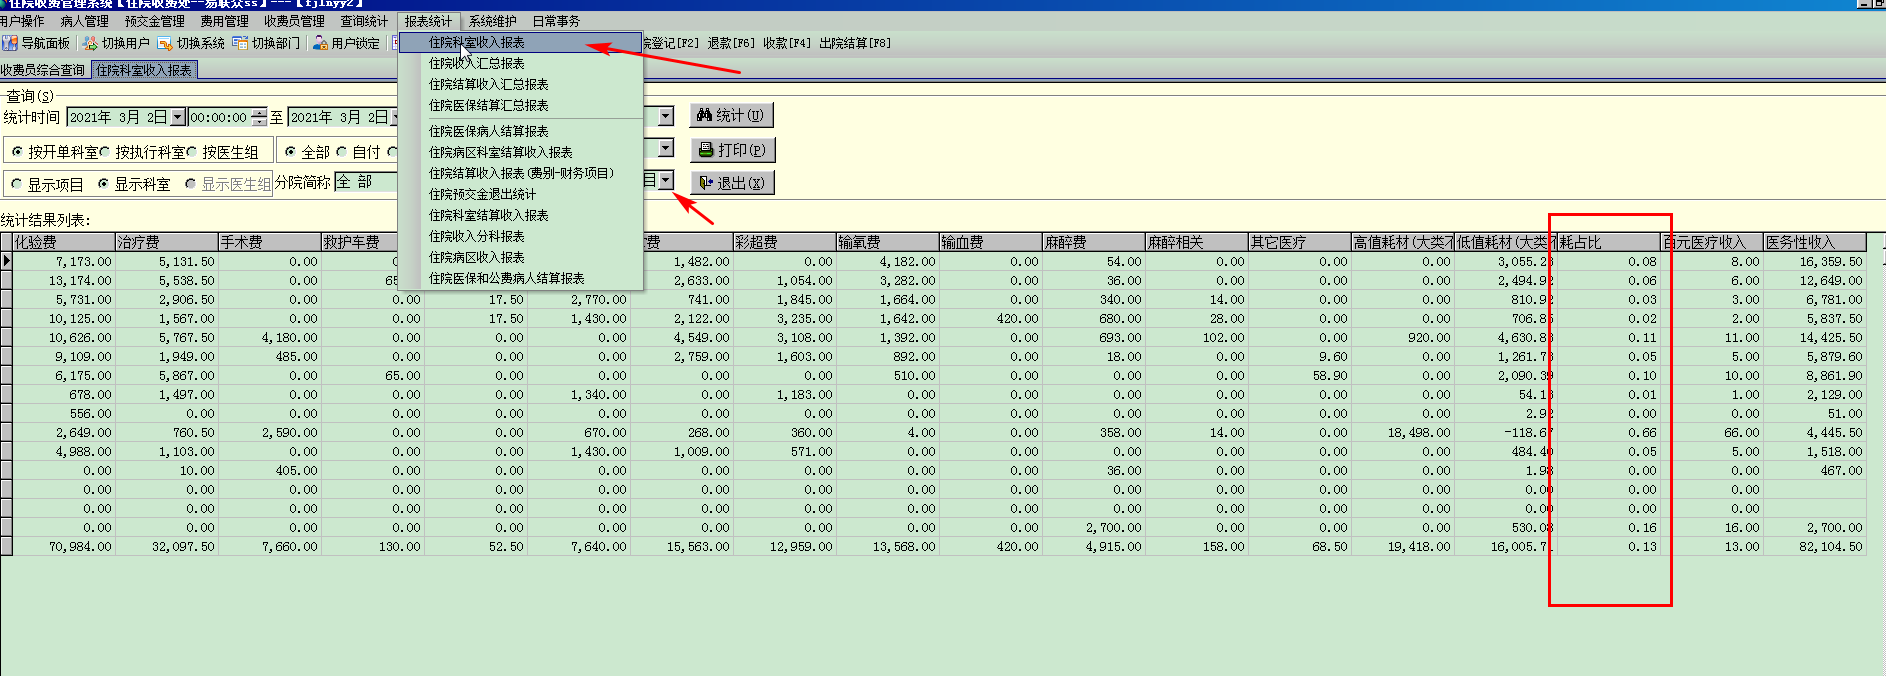
Task: Choose 住院收入分科报表 menu entry
Action: pos(520,236)
